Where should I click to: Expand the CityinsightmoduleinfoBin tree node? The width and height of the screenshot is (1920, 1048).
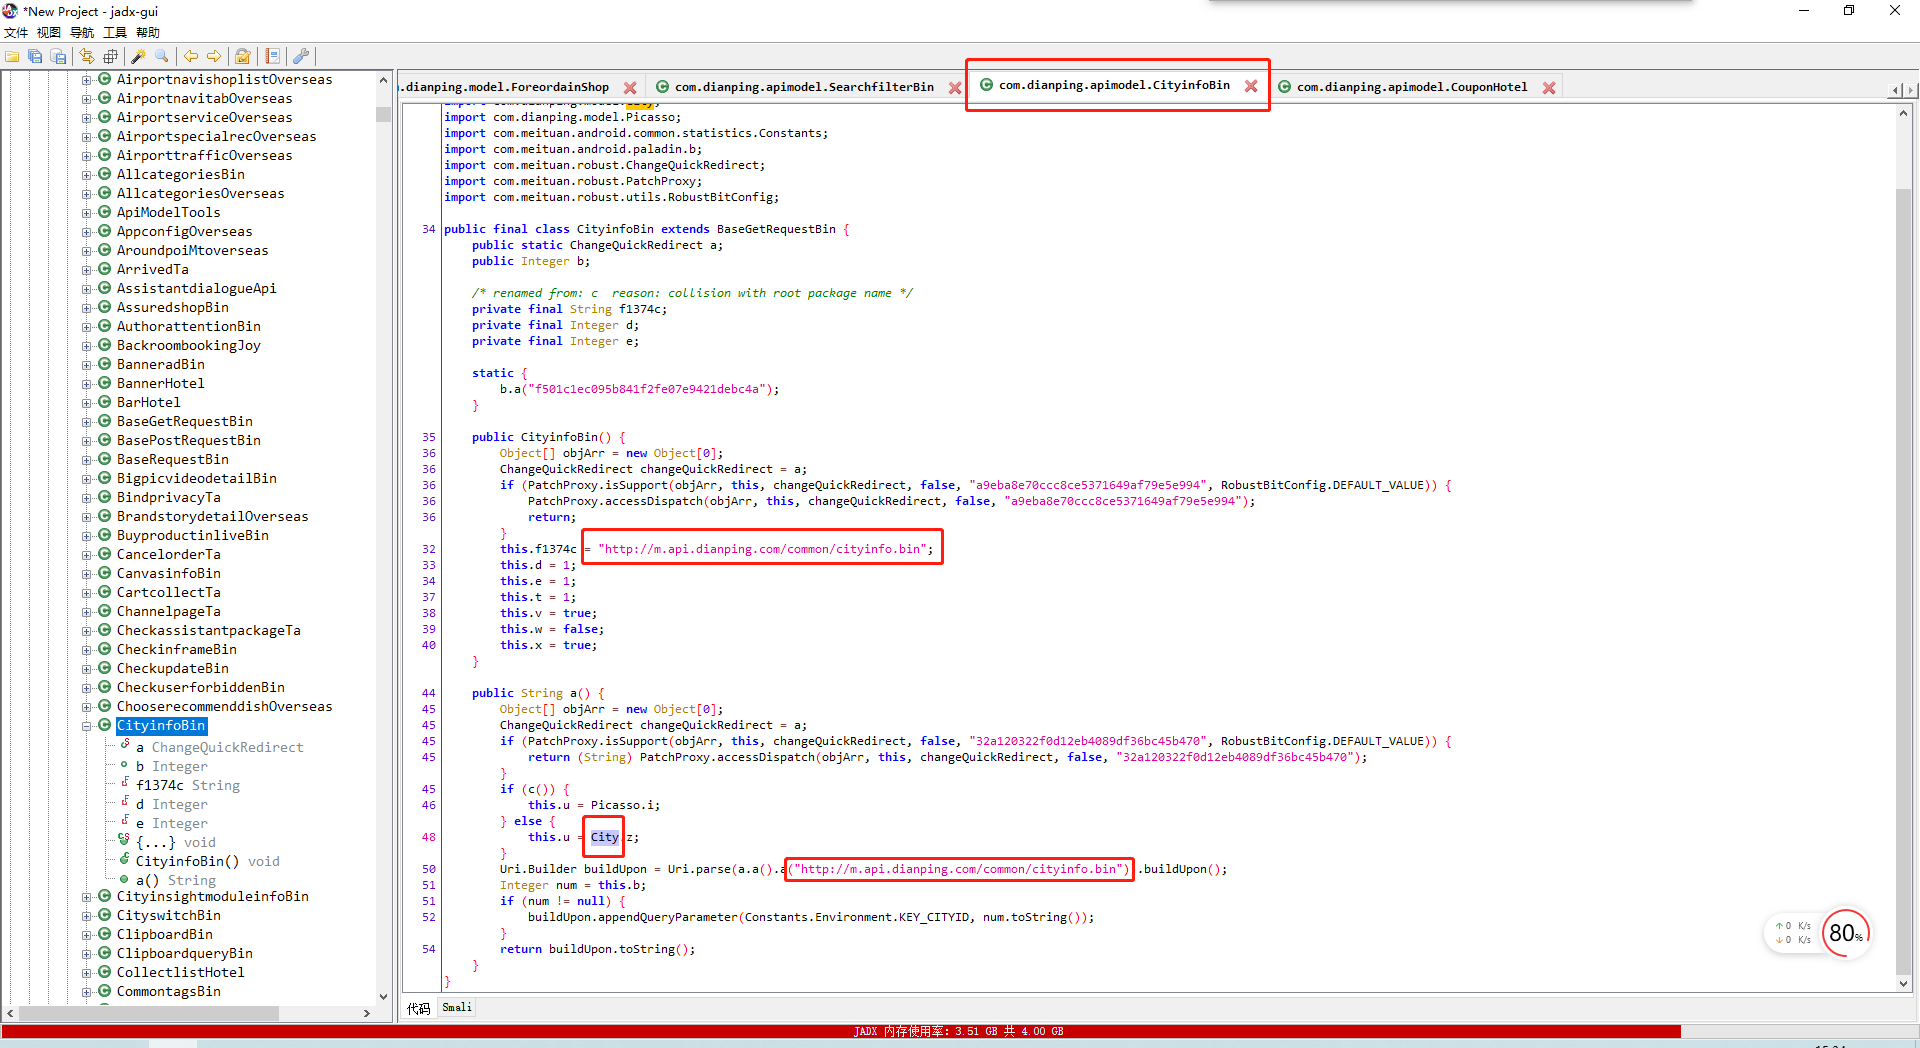(x=87, y=897)
